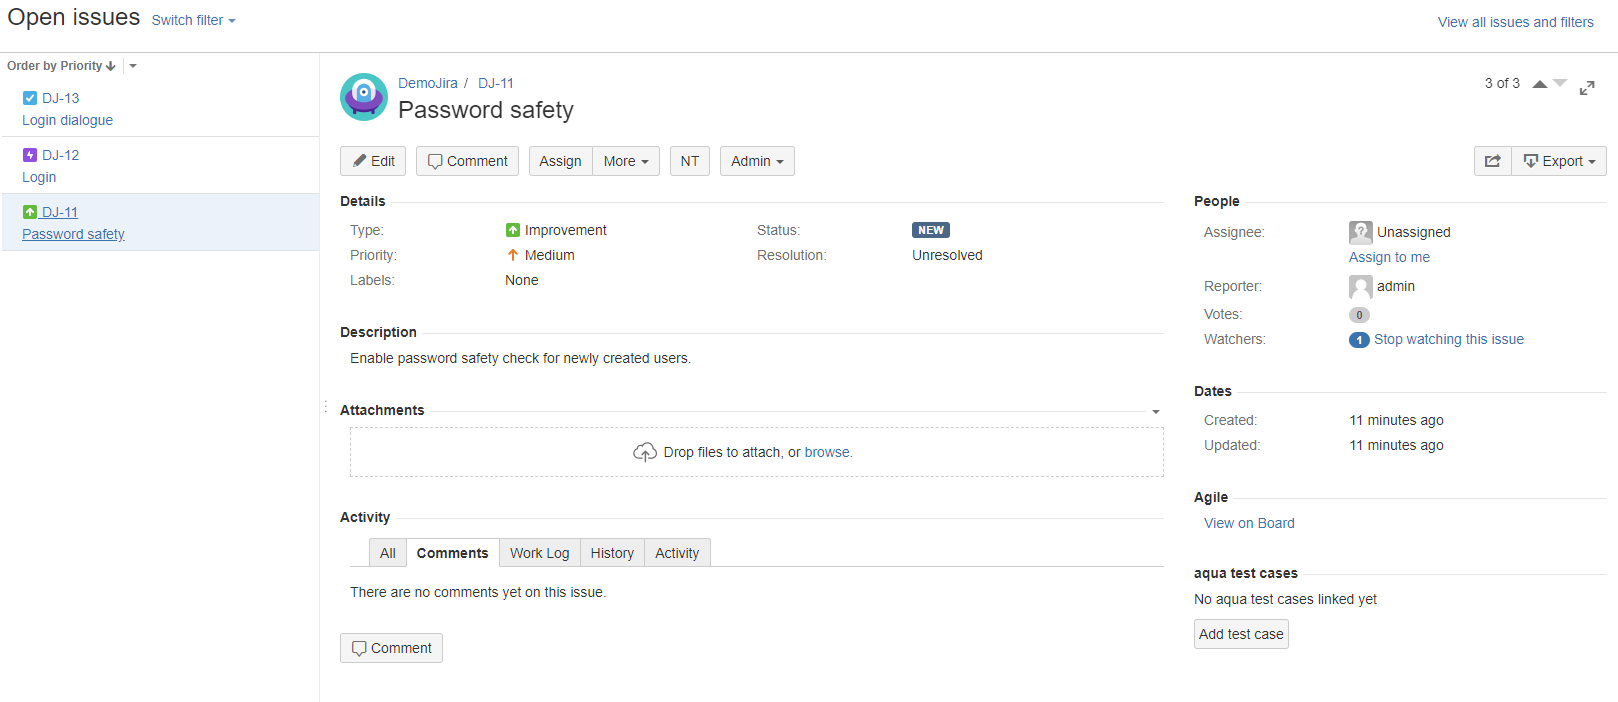Click the DemoJira project avatar icon
This screenshot has height=702, width=1618.
click(364, 97)
